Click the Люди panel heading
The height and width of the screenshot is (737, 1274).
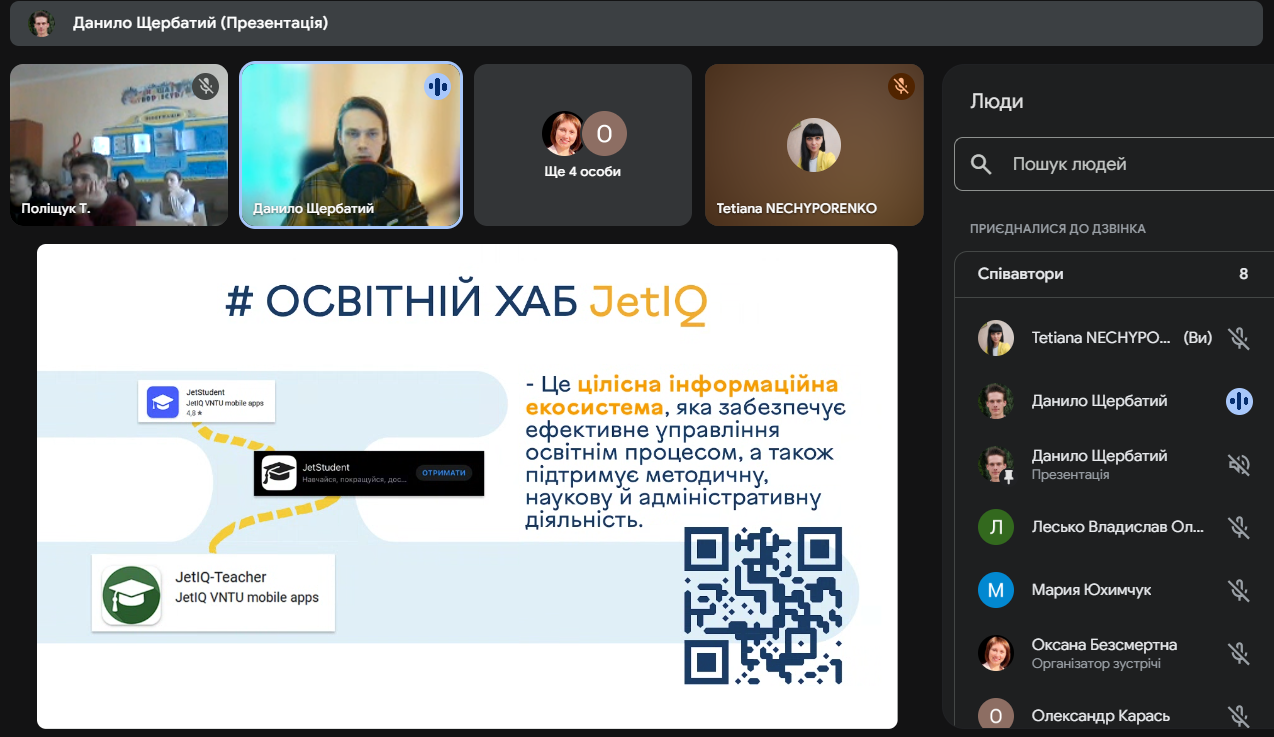pyautogui.click(x=997, y=101)
